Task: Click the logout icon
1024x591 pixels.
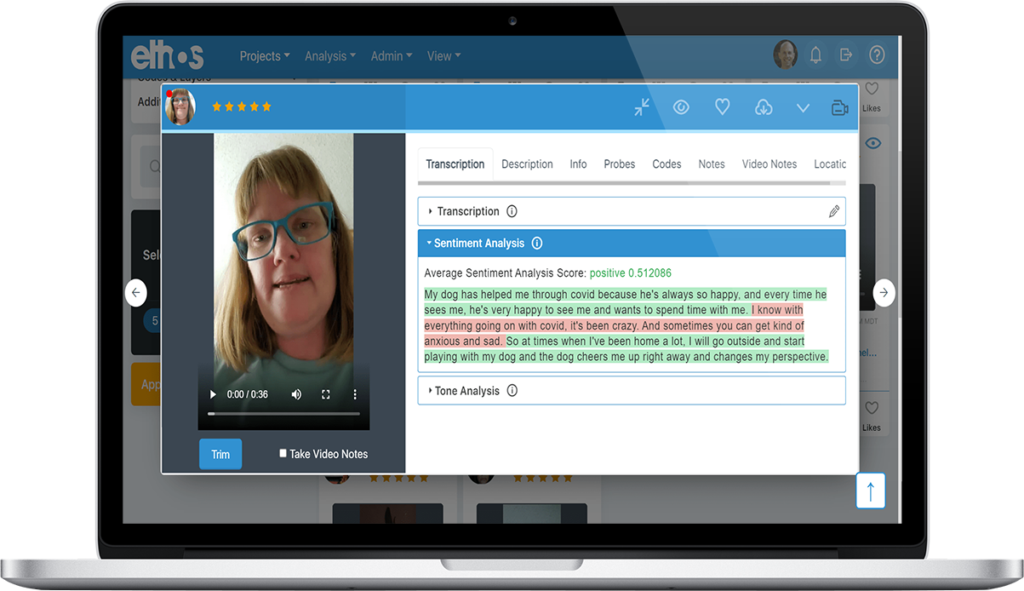Action: pyautogui.click(x=846, y=55)
